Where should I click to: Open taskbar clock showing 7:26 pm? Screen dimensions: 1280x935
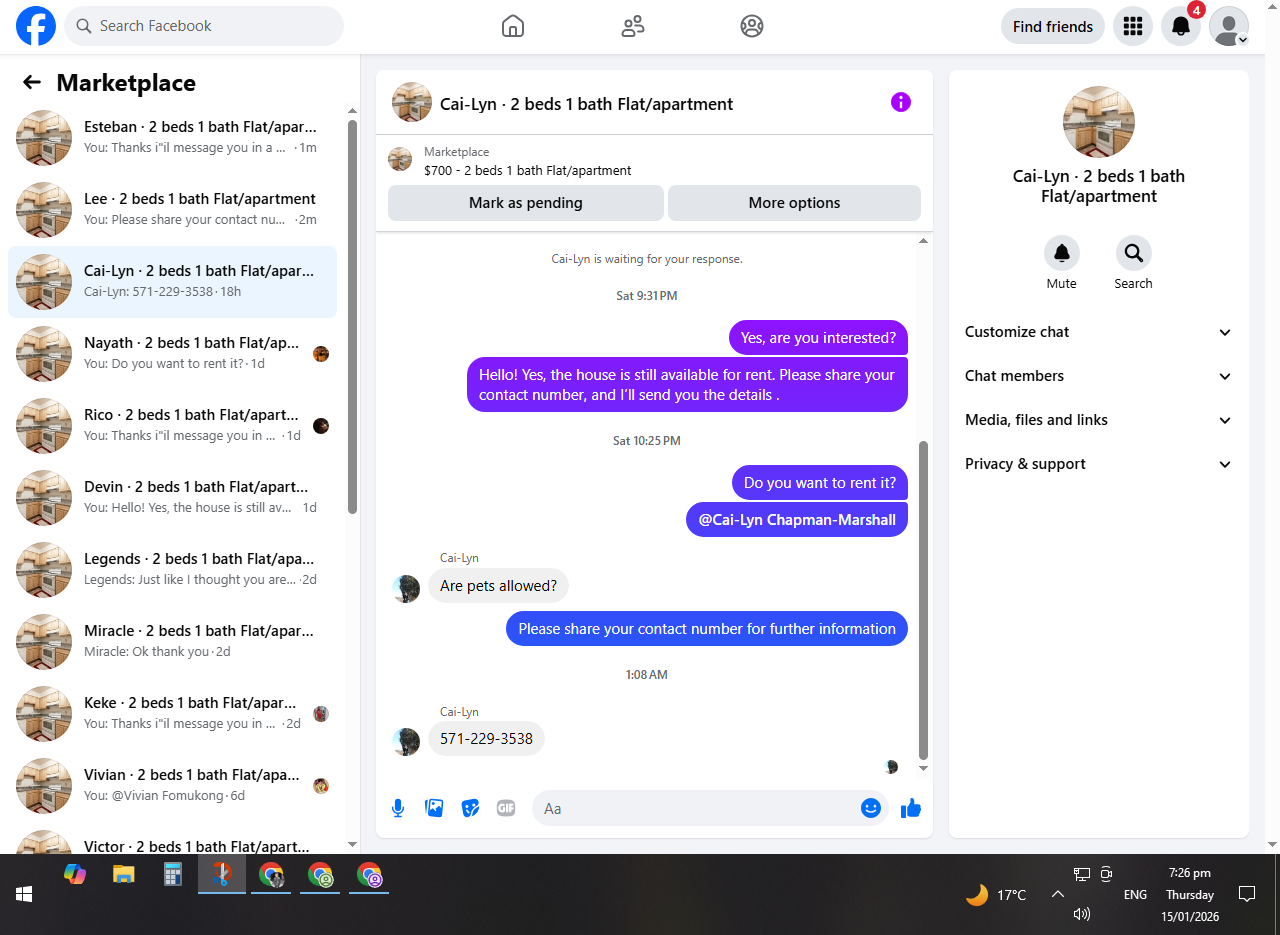pos(1188,894)
